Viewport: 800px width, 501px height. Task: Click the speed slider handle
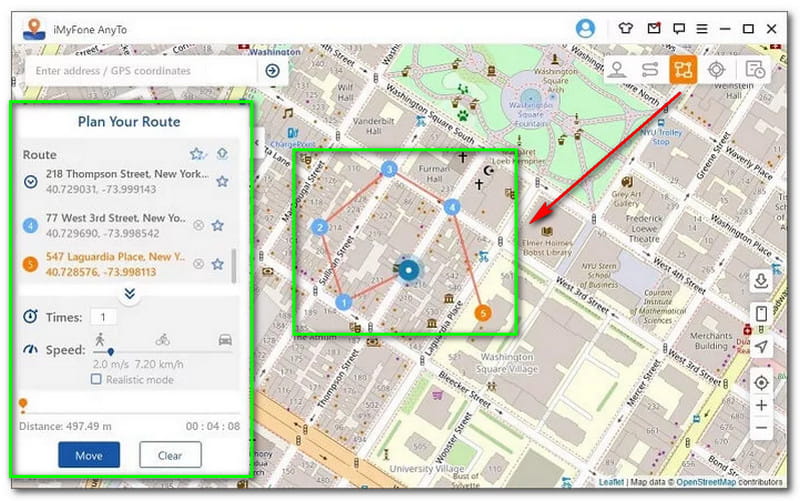tap(111, 352)
